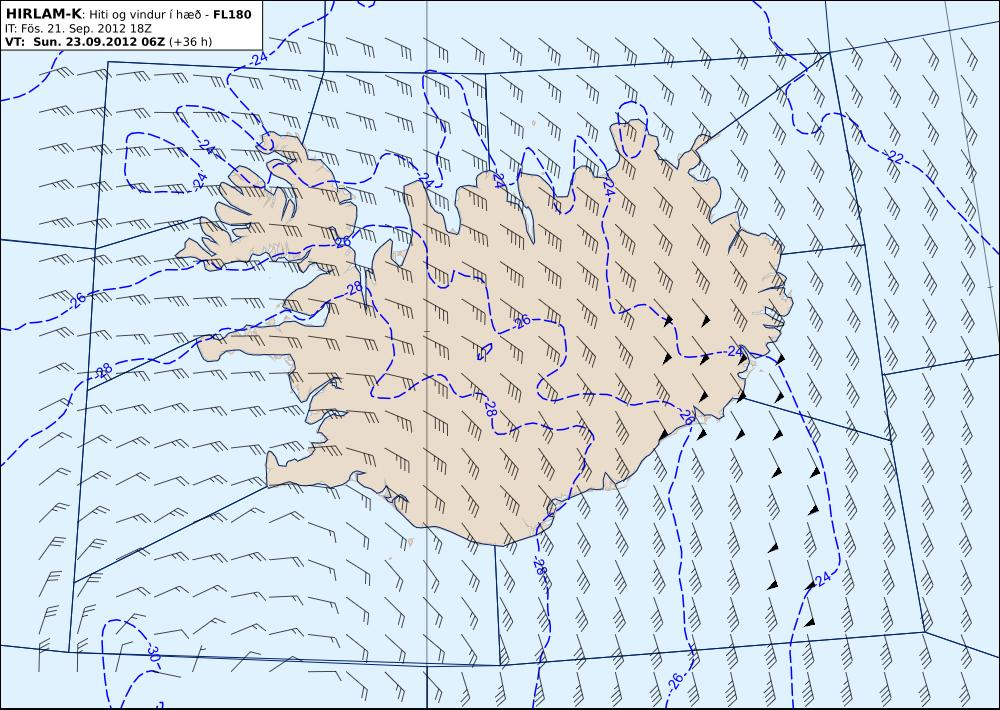The width and height of the screenshot is (1000, 710).
Task: Click the HIRLAM-K model name in title box
Action: click(43, 14)
